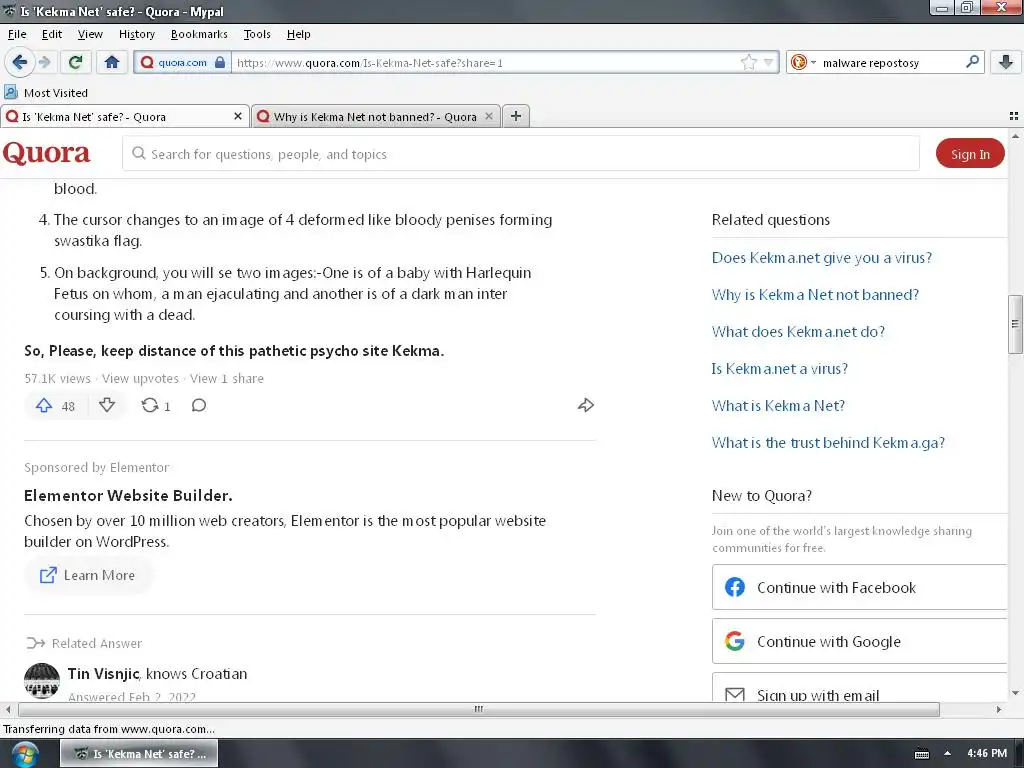Screen dimensions: 1024x768
Task: Click the vertical scrollbar down arrow
Action: pos(1015,694)
